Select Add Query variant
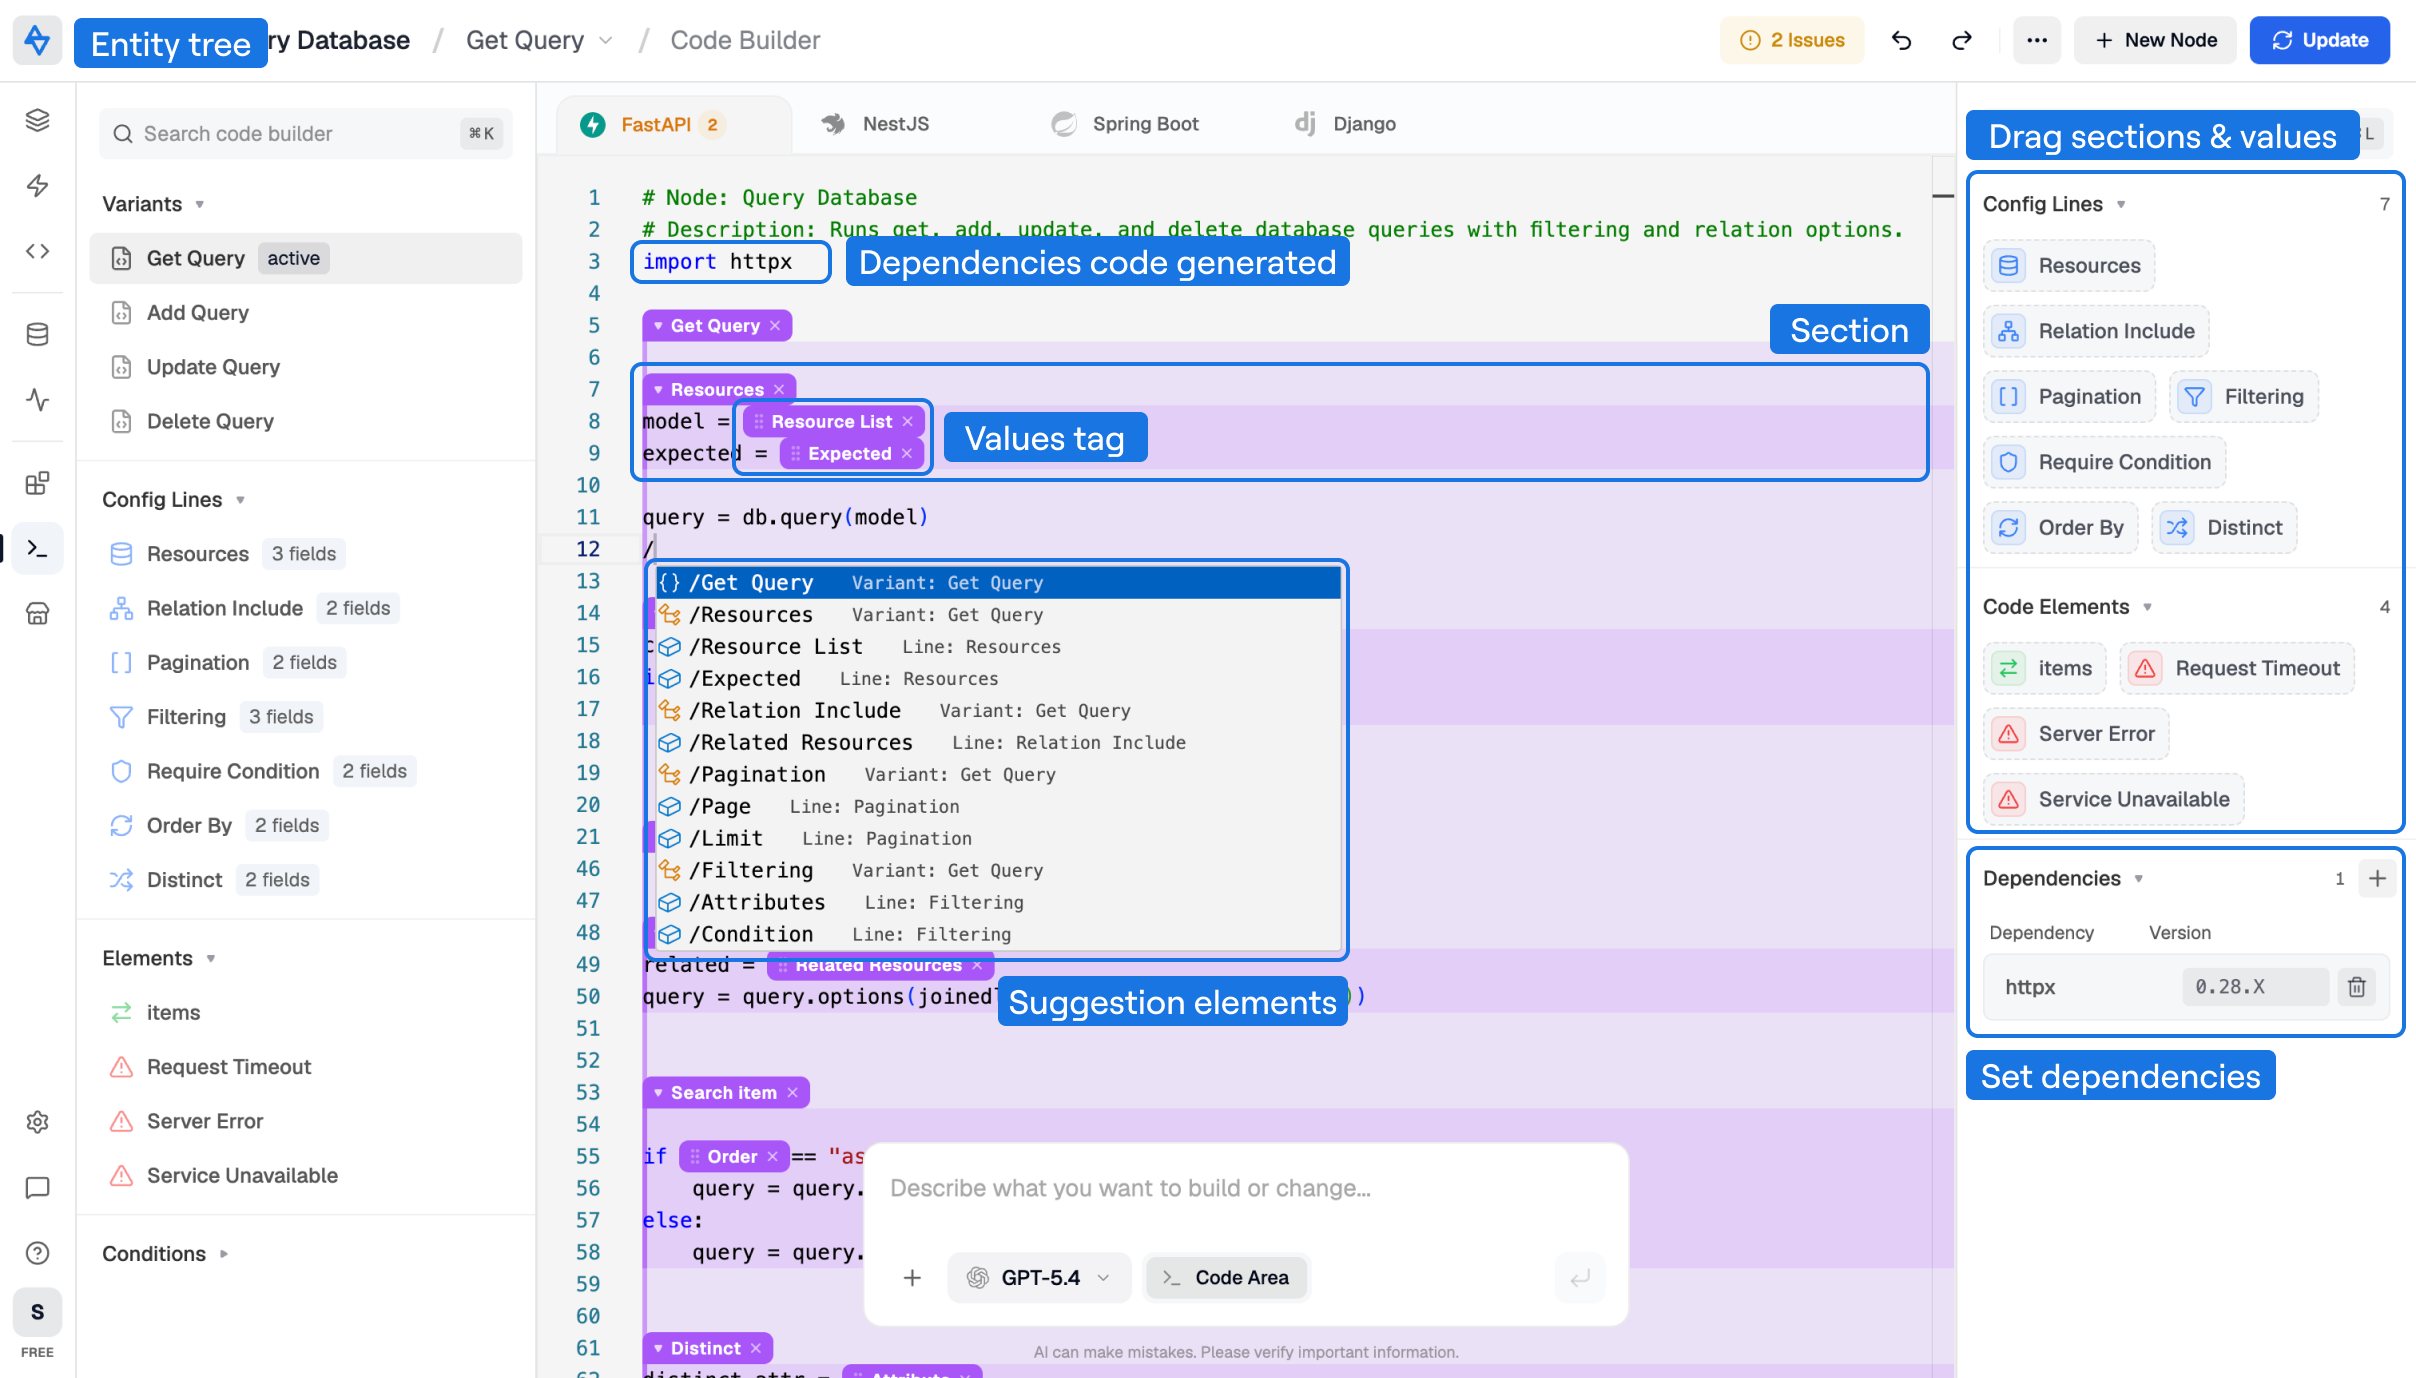The height and width of the screenshot is (1378, 2416). (x=306, y=313)
